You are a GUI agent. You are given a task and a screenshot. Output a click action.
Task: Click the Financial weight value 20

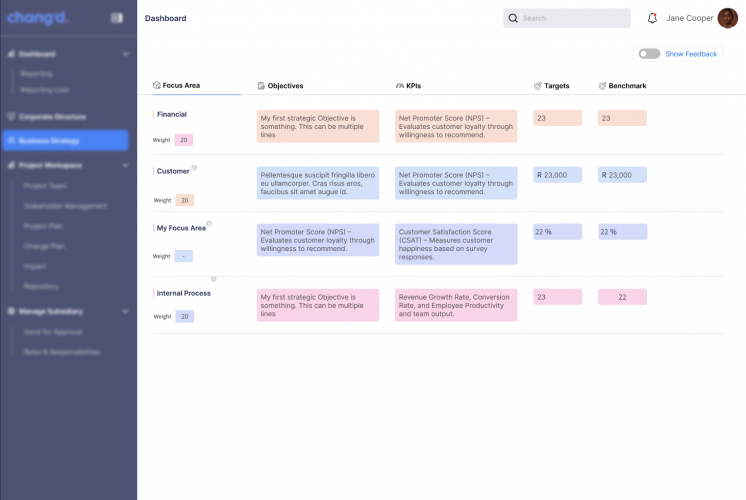(x=184, y=140)
